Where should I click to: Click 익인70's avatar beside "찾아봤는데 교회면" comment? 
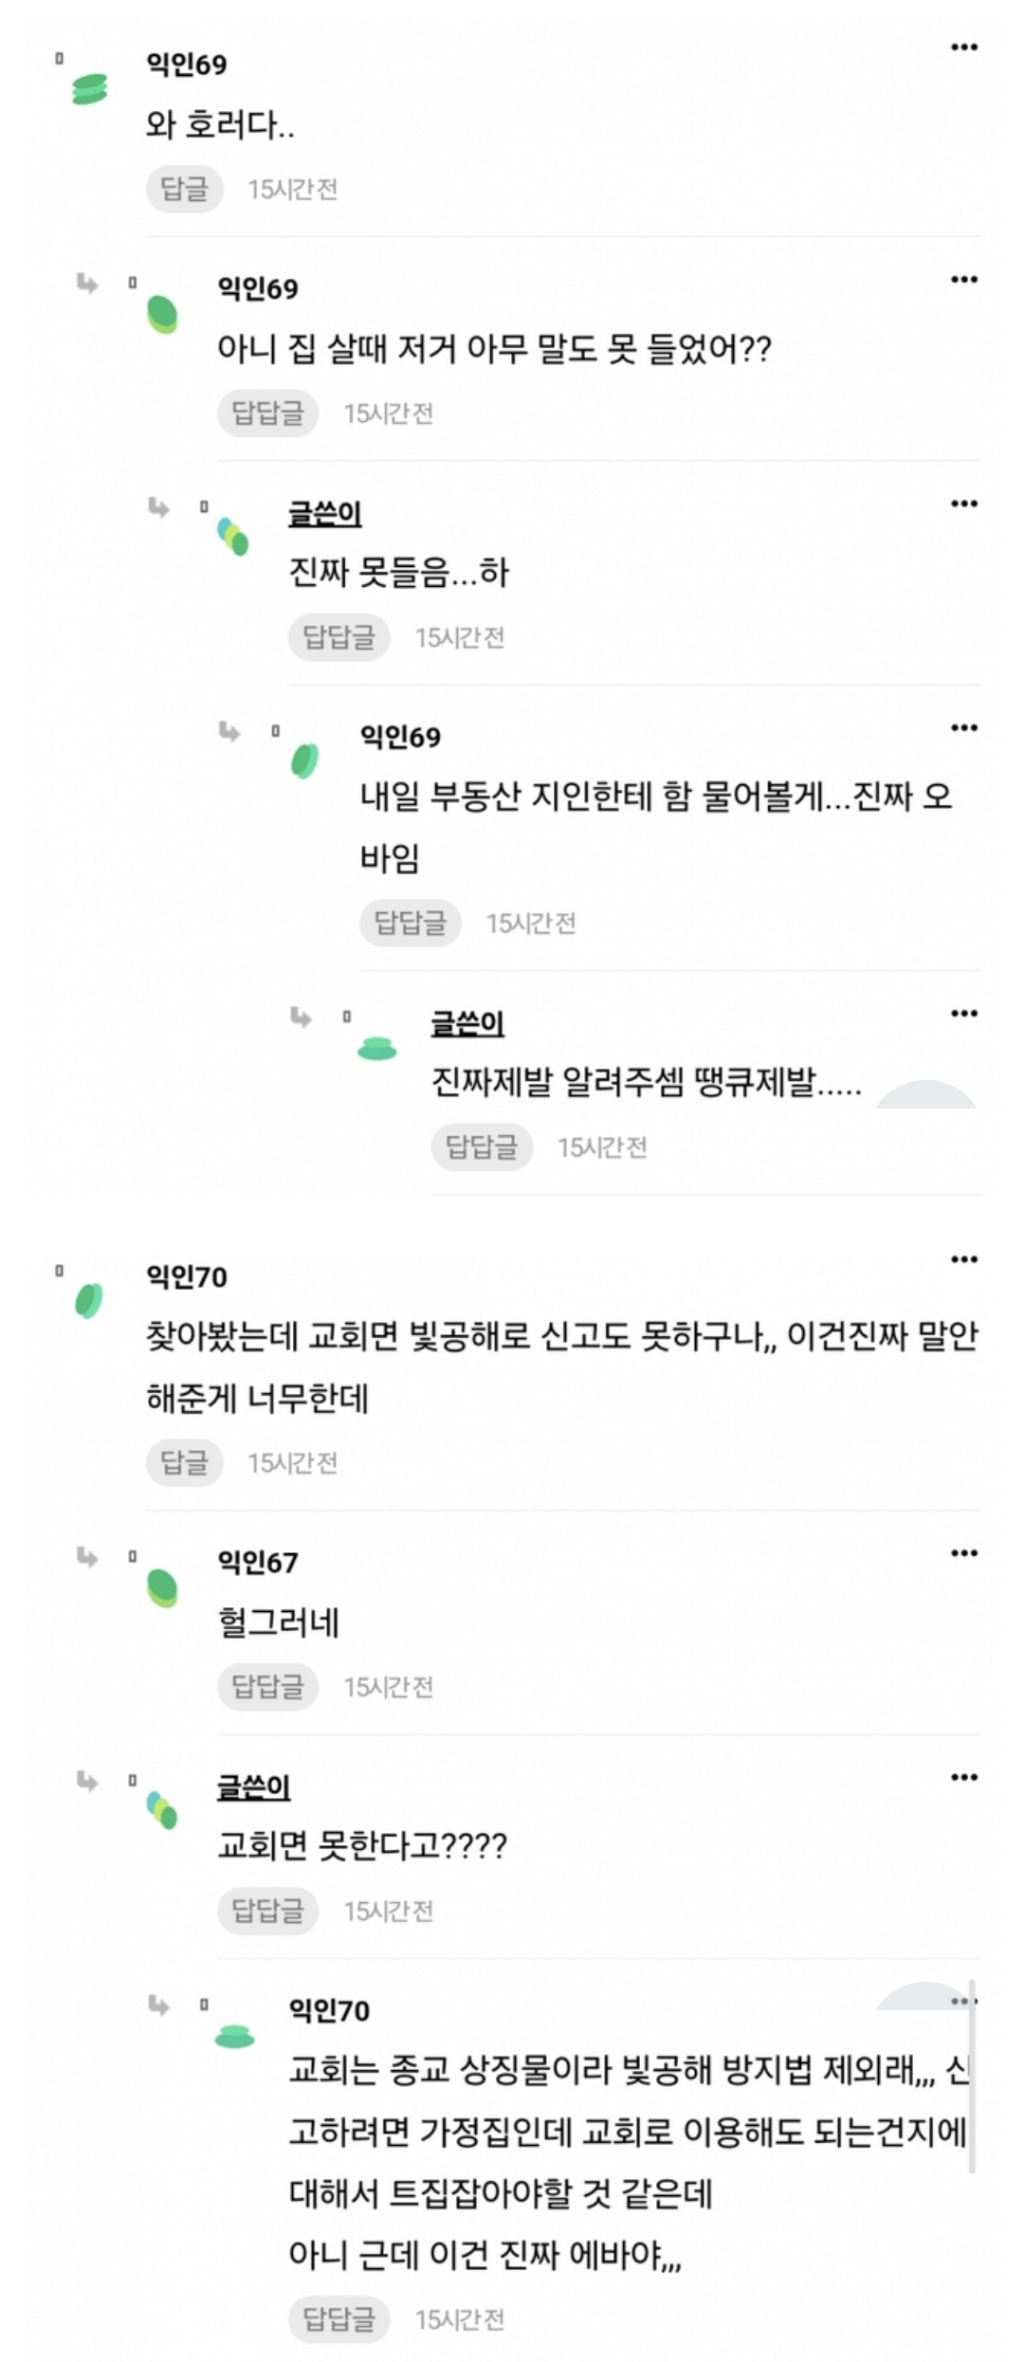click(89, 1300)
